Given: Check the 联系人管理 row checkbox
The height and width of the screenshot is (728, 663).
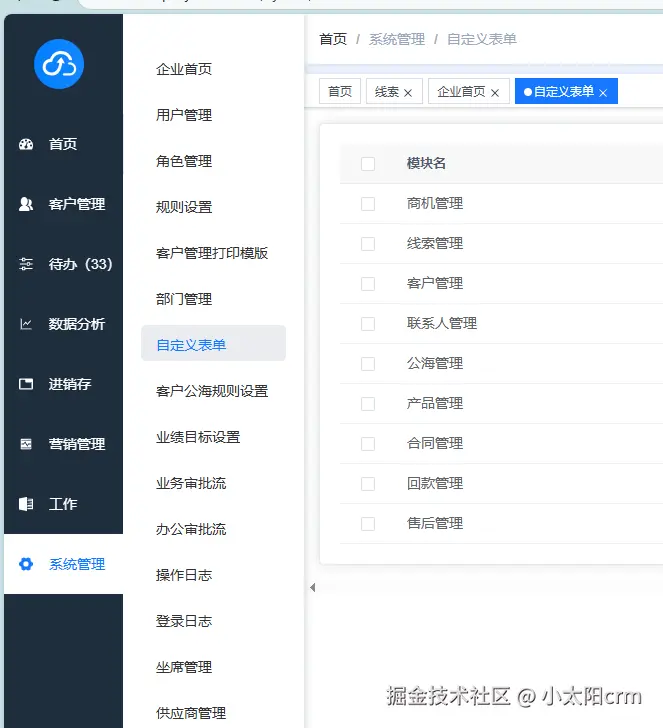Looking at the screenshot, I should (368, 324).
